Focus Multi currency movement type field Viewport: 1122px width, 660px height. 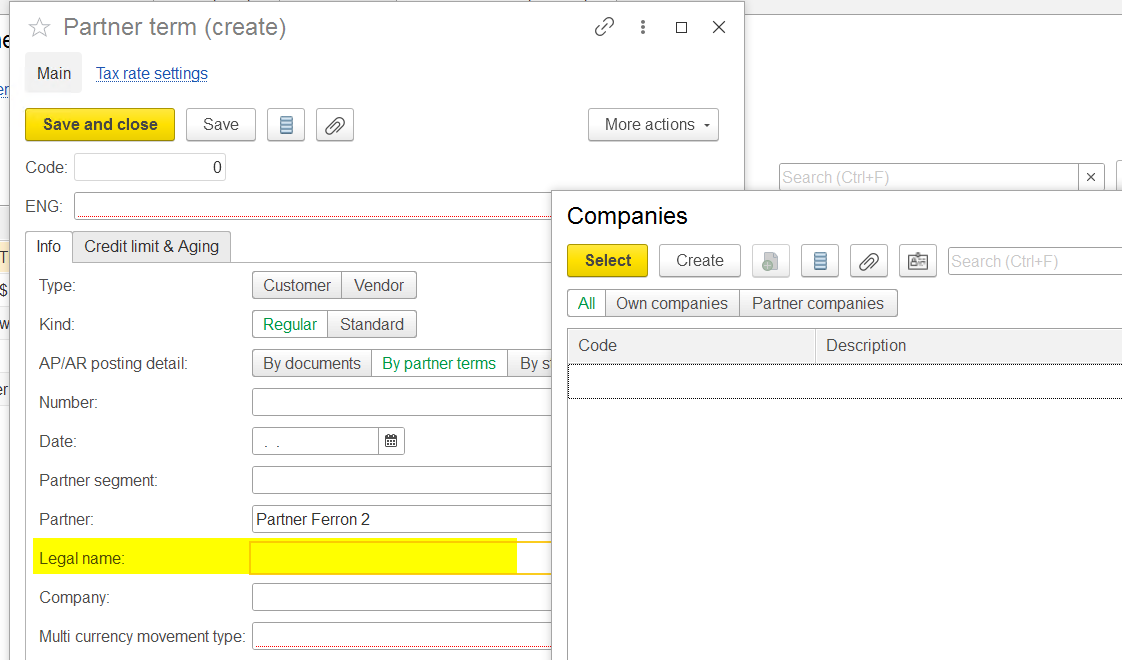[401, 636]
